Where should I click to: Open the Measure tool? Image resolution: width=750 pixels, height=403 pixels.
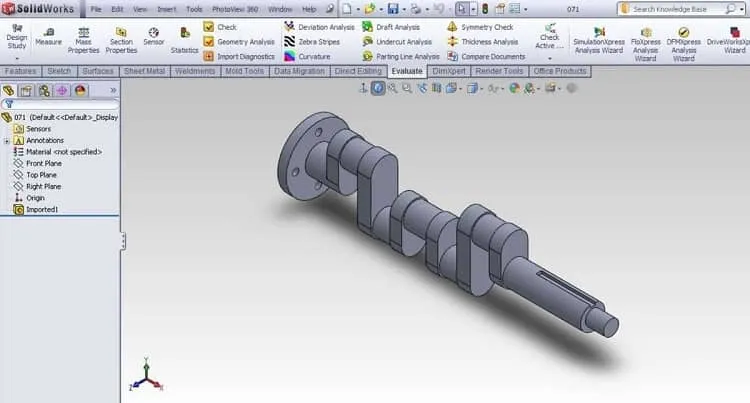48,37
